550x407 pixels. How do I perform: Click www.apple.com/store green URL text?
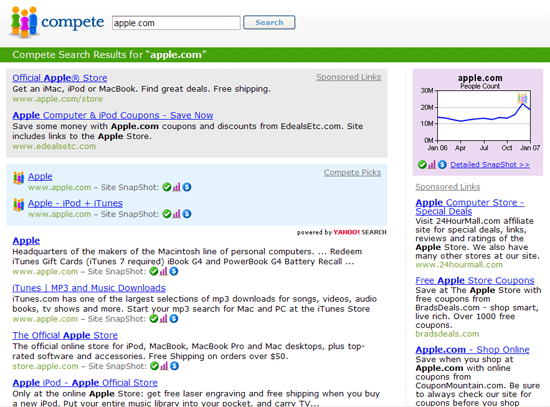point(58,99)
